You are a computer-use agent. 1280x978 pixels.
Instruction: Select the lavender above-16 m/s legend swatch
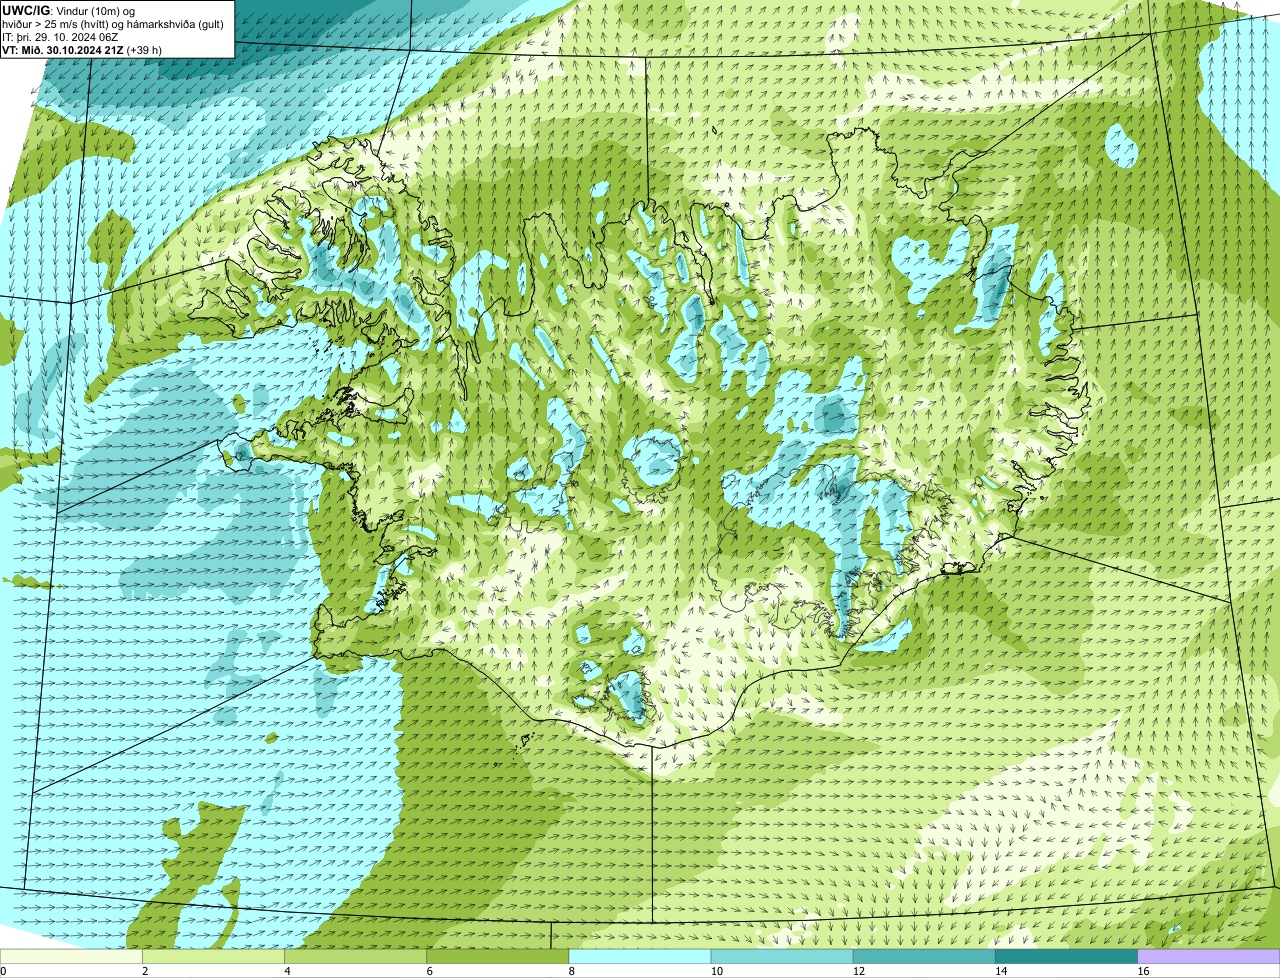[x=1209, y=956]
